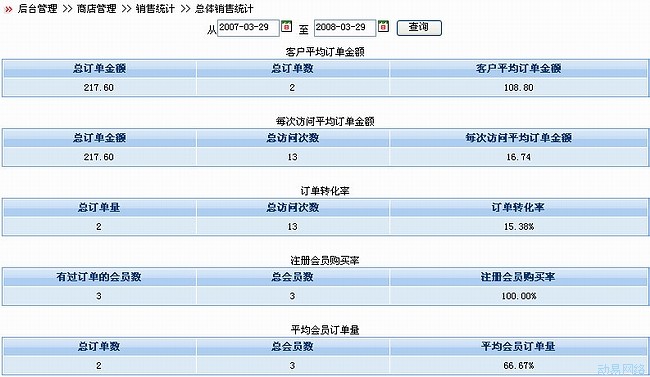Select the 注册会员购买率 section title

pos(325,260)
